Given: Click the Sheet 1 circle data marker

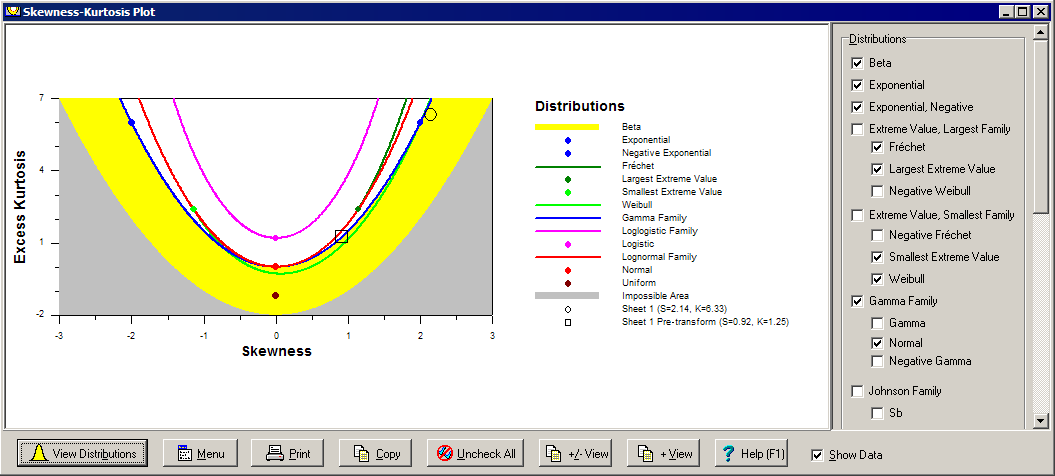Looking at the screenshot, I should [x=431, y=115].
